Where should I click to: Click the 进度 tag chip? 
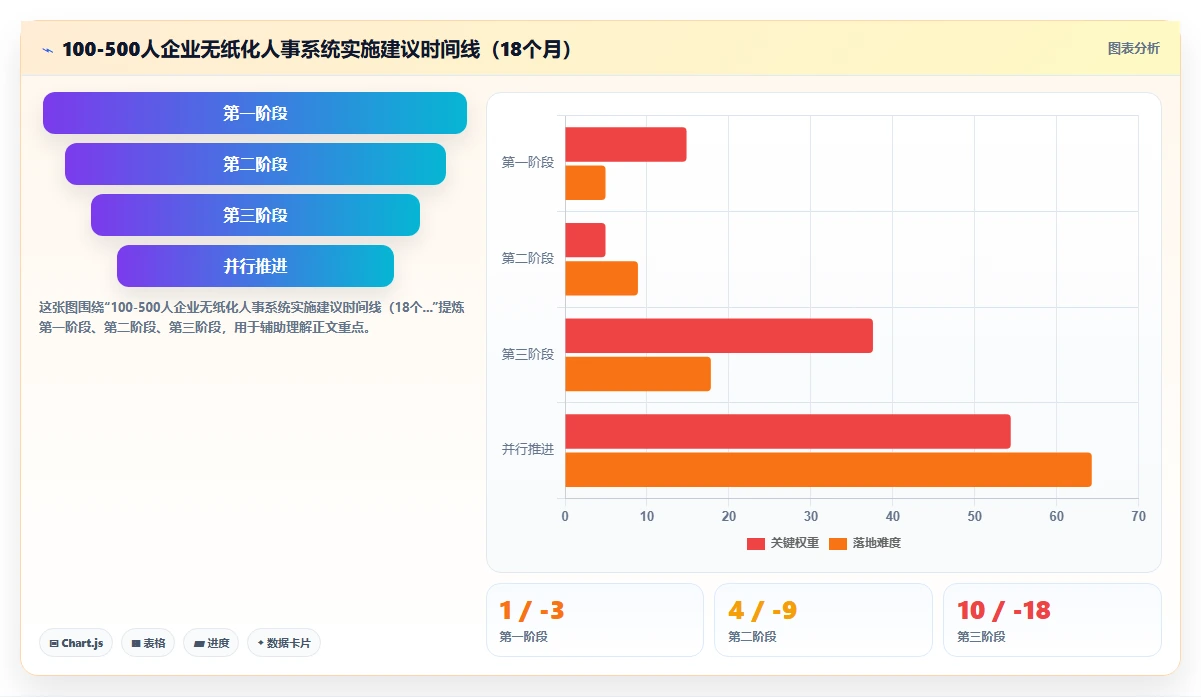tap(211, 643)
